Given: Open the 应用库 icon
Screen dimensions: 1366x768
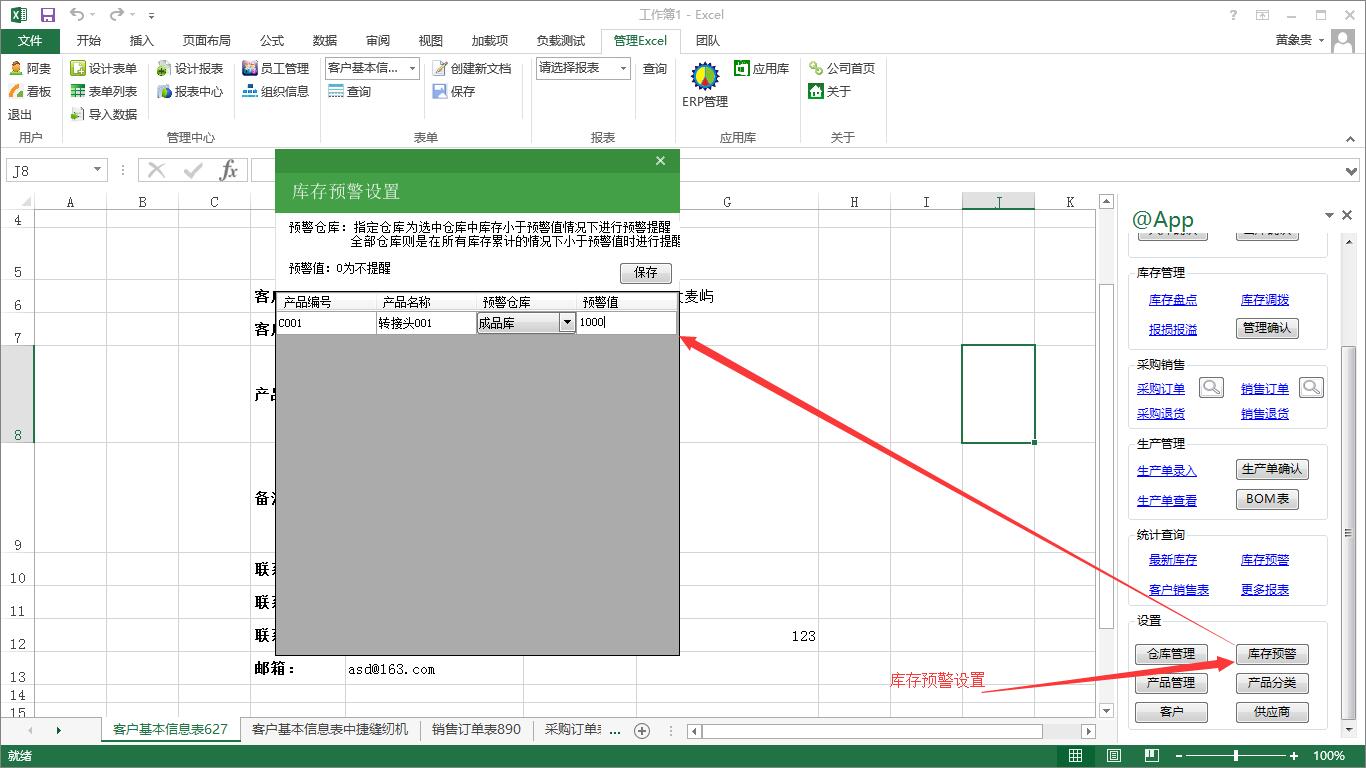Looking at the screenshot, I should click(742, 68).
